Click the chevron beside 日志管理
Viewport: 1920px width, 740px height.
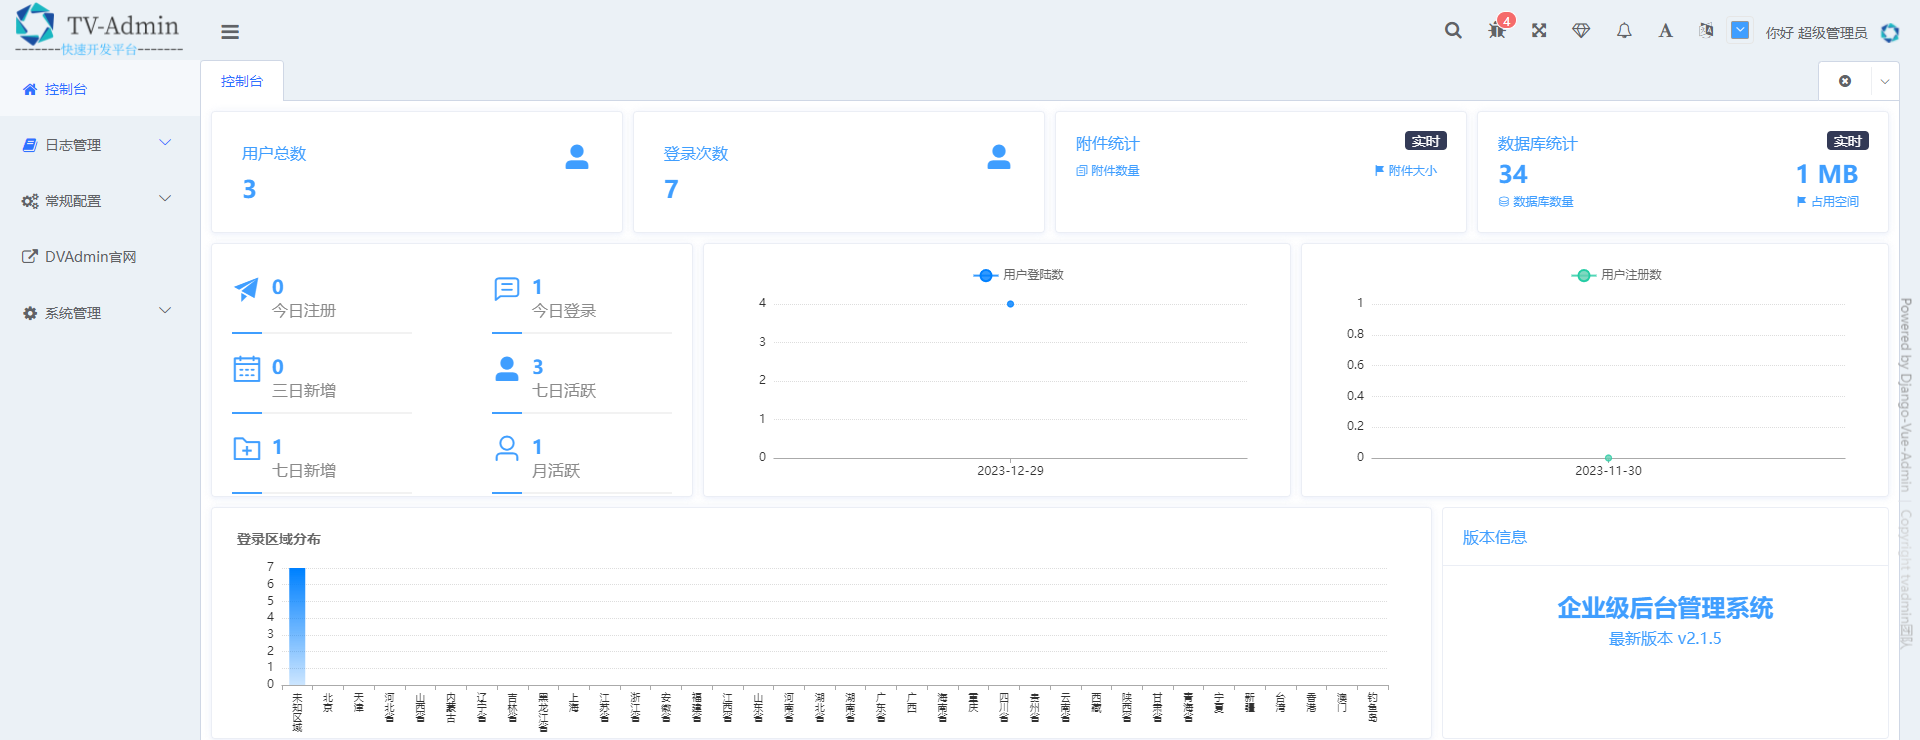click(165, 143)
